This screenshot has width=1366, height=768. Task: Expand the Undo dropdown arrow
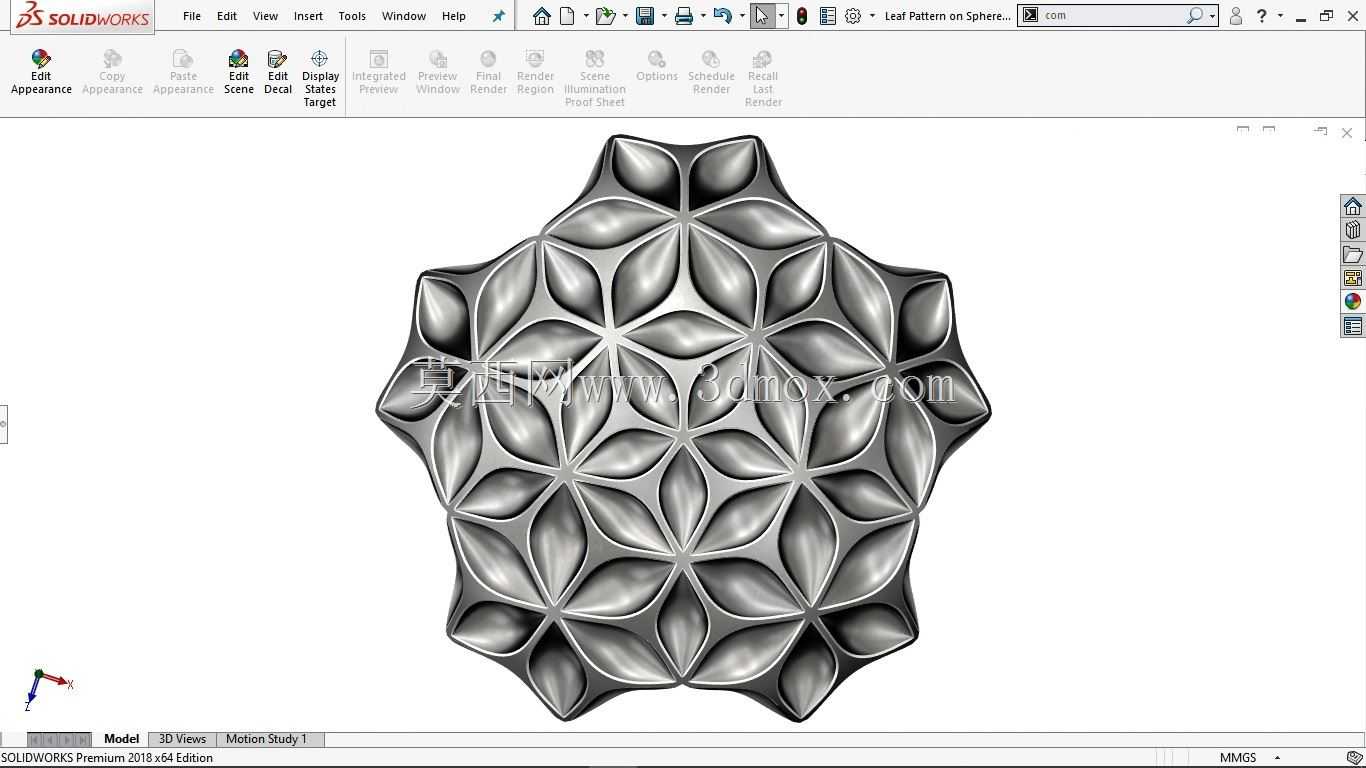point(742,16)
